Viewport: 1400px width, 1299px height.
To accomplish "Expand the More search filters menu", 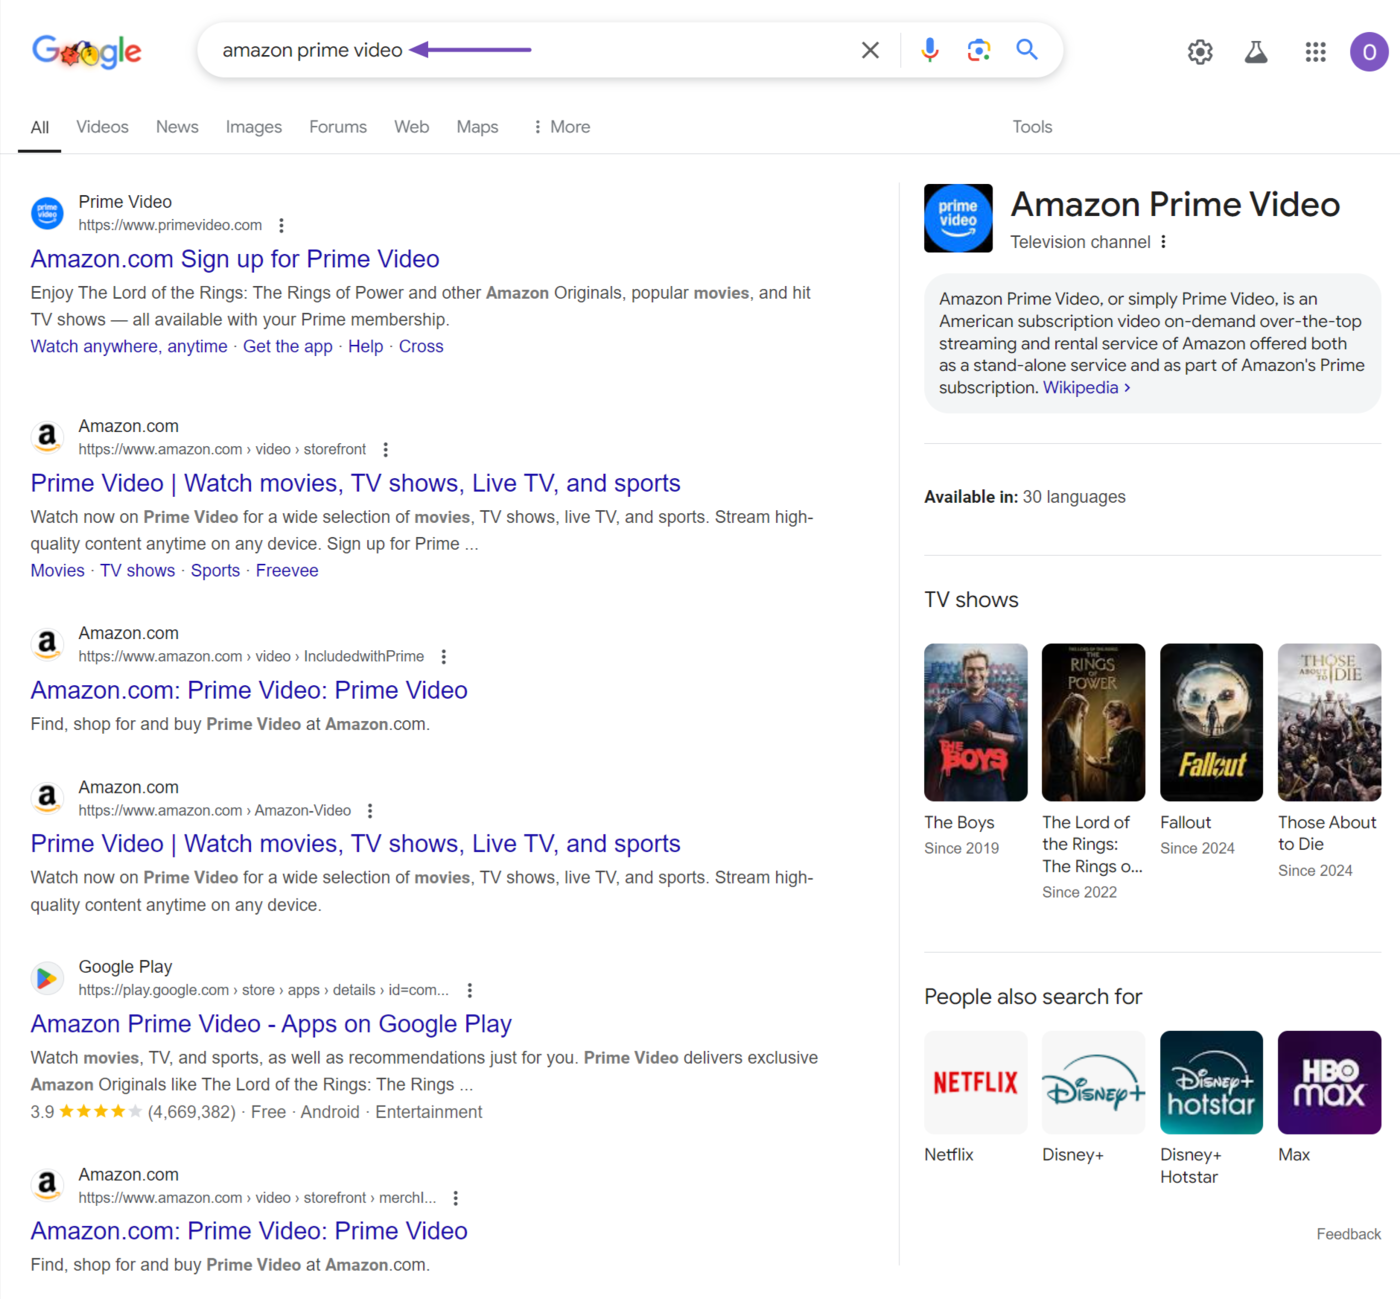I will click(561, 127).
